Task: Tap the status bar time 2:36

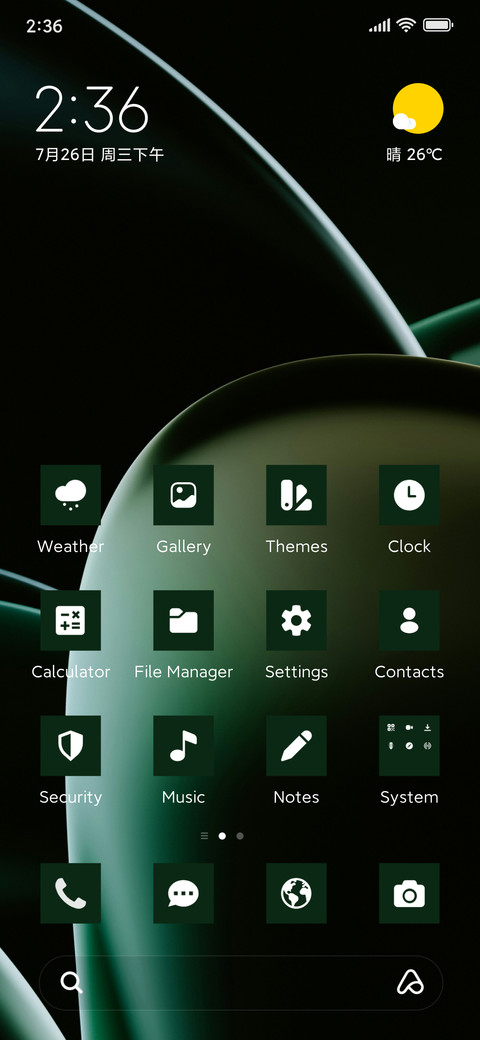Action: coord(44,26)
